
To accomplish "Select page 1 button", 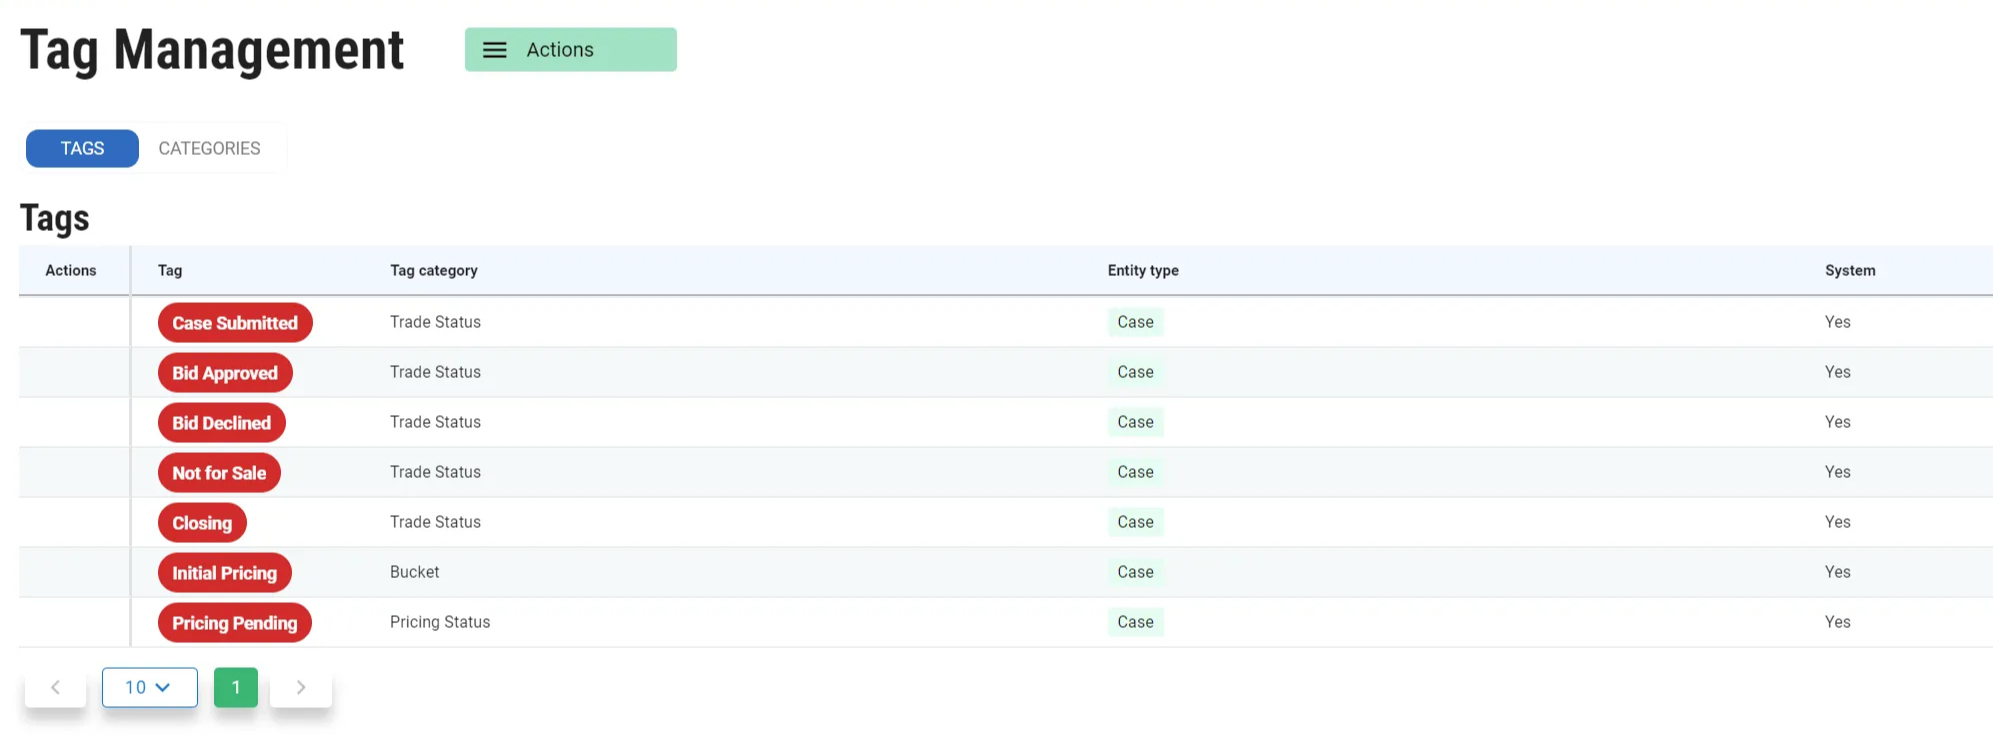I will tap(236, 687).
